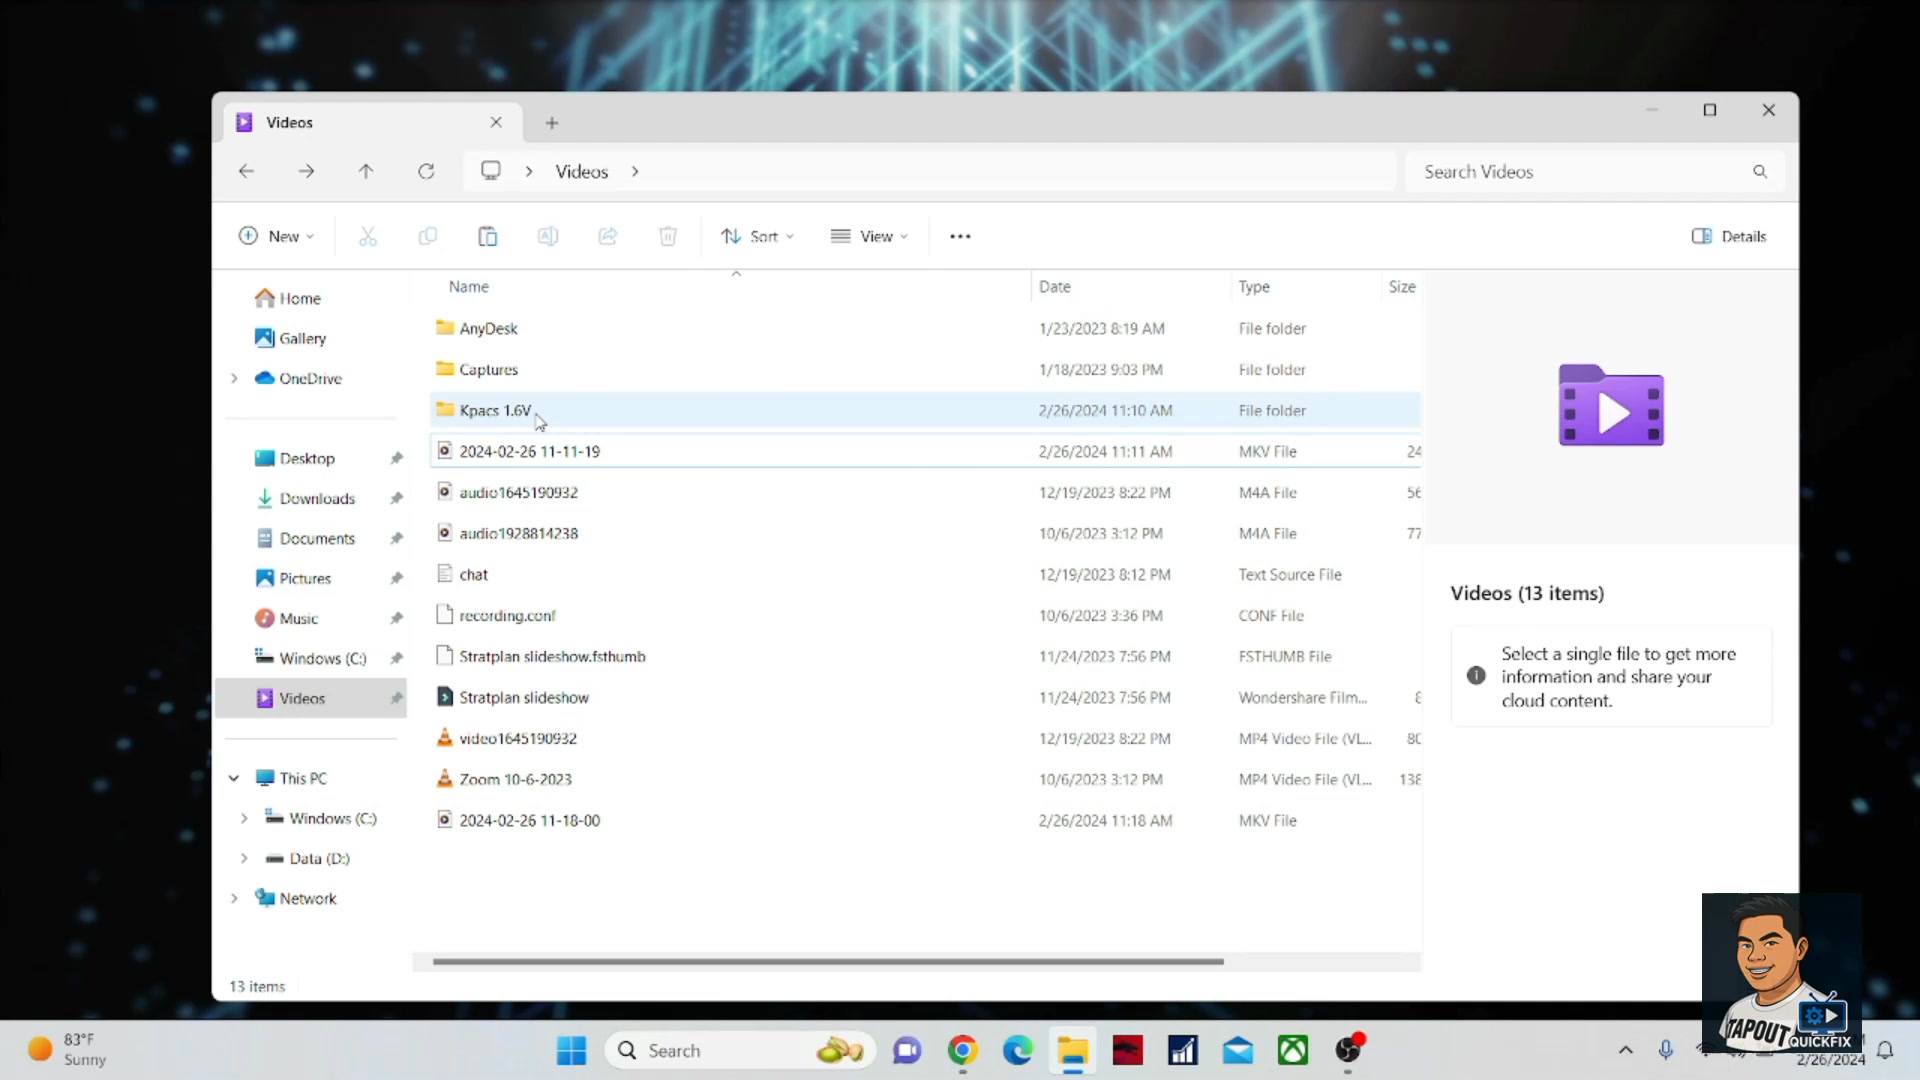The height and width of the screenshot is (1080, 1920).
Task: Select the Videos window tab
Action: point(372,123)
